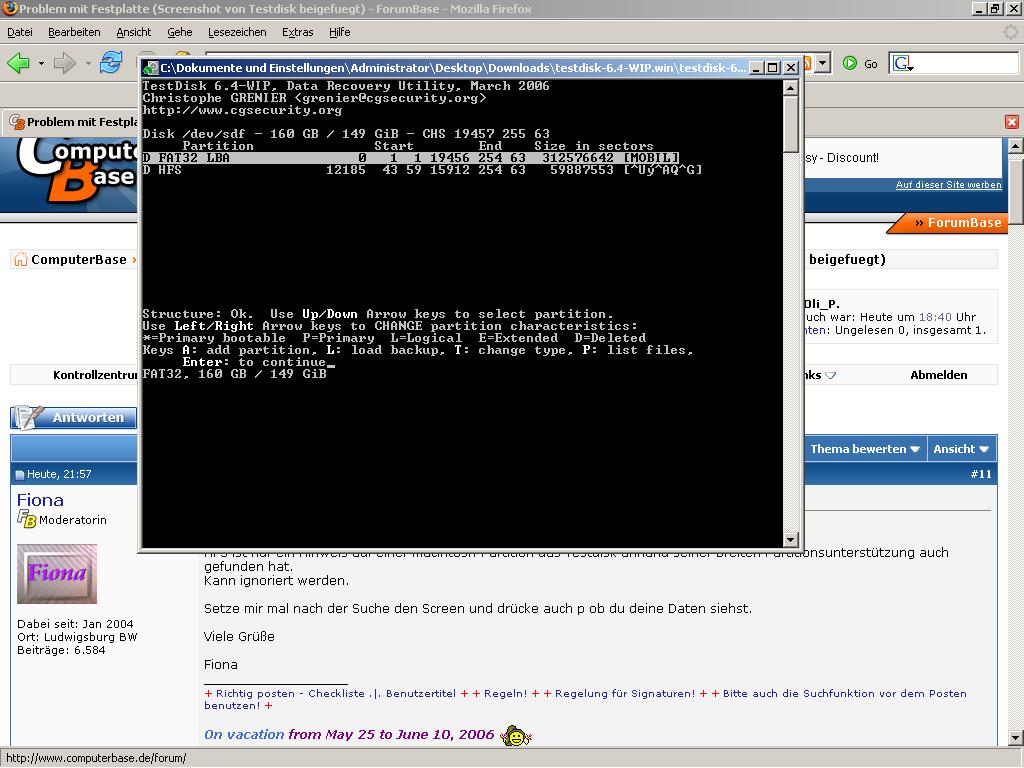
Task: Open Fiona's user profile name link
Action: coord(40,500)
